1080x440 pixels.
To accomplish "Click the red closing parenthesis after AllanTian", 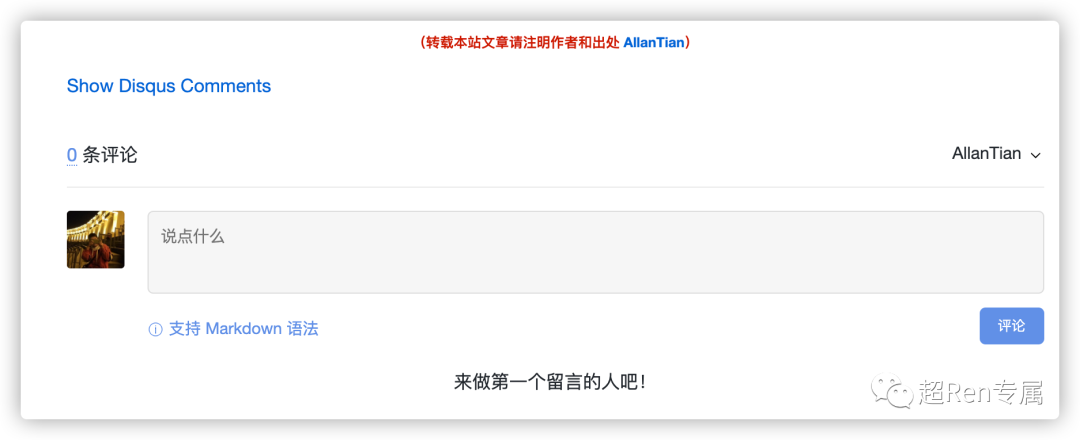I will (688, 43).
